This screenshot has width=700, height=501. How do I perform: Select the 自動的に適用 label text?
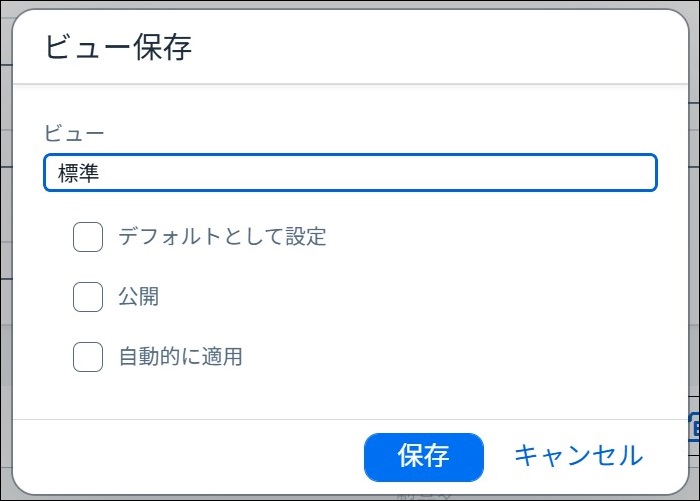(181, 356)
